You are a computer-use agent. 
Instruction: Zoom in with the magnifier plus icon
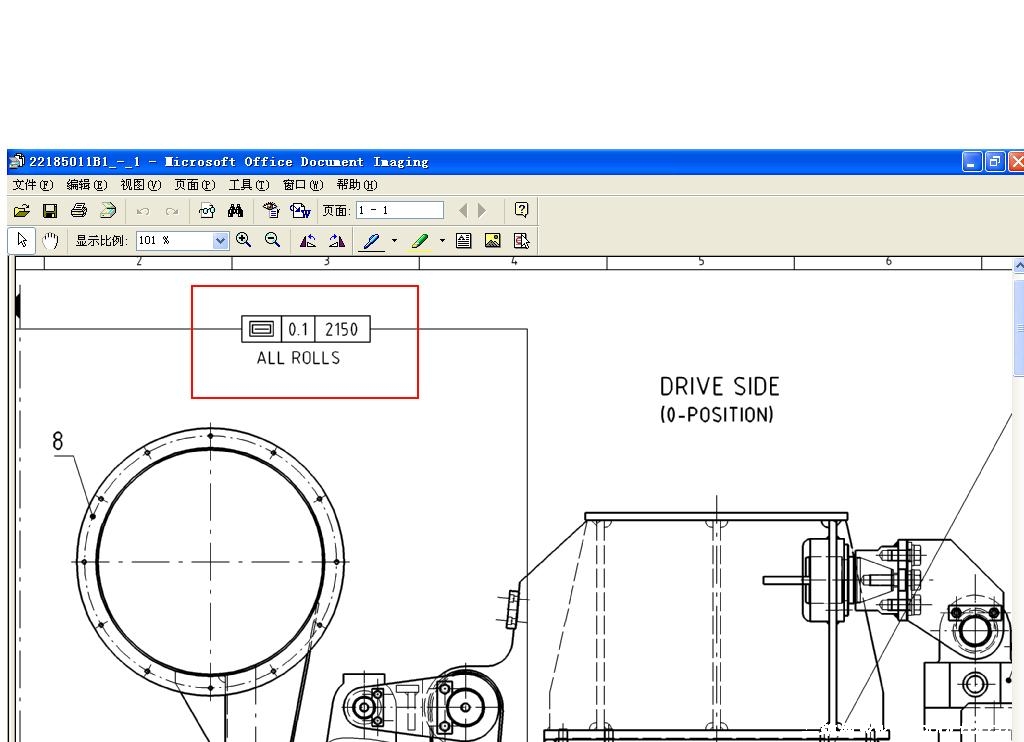[244, 240]
